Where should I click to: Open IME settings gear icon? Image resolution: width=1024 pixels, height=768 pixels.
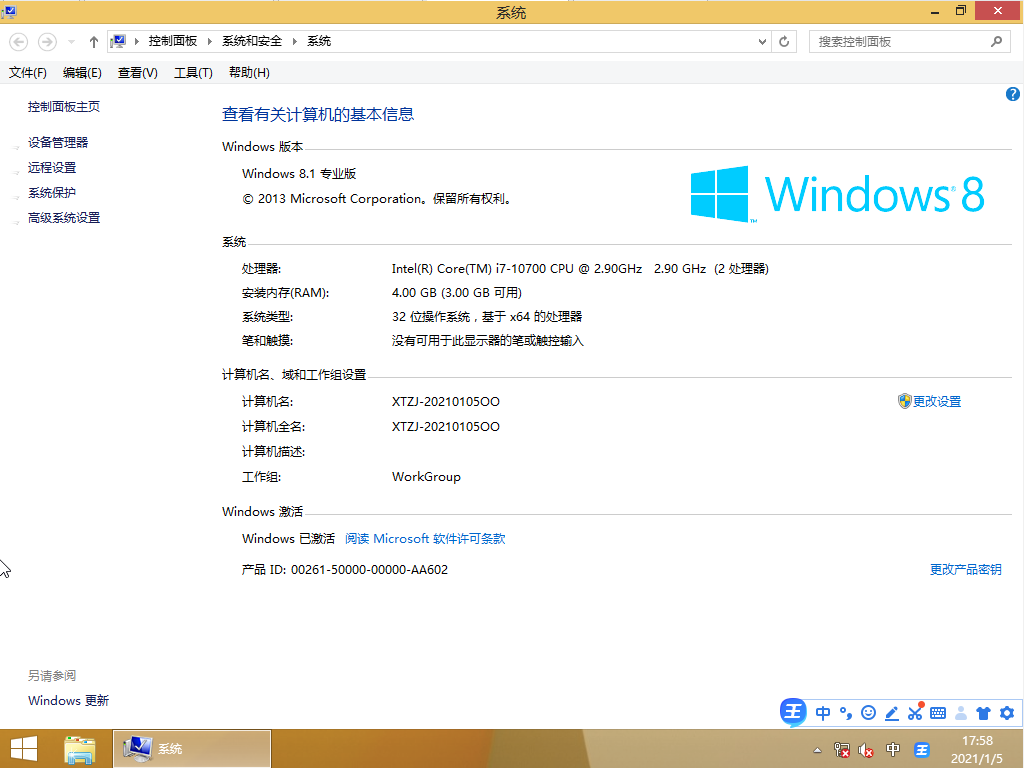point(1006,713)
